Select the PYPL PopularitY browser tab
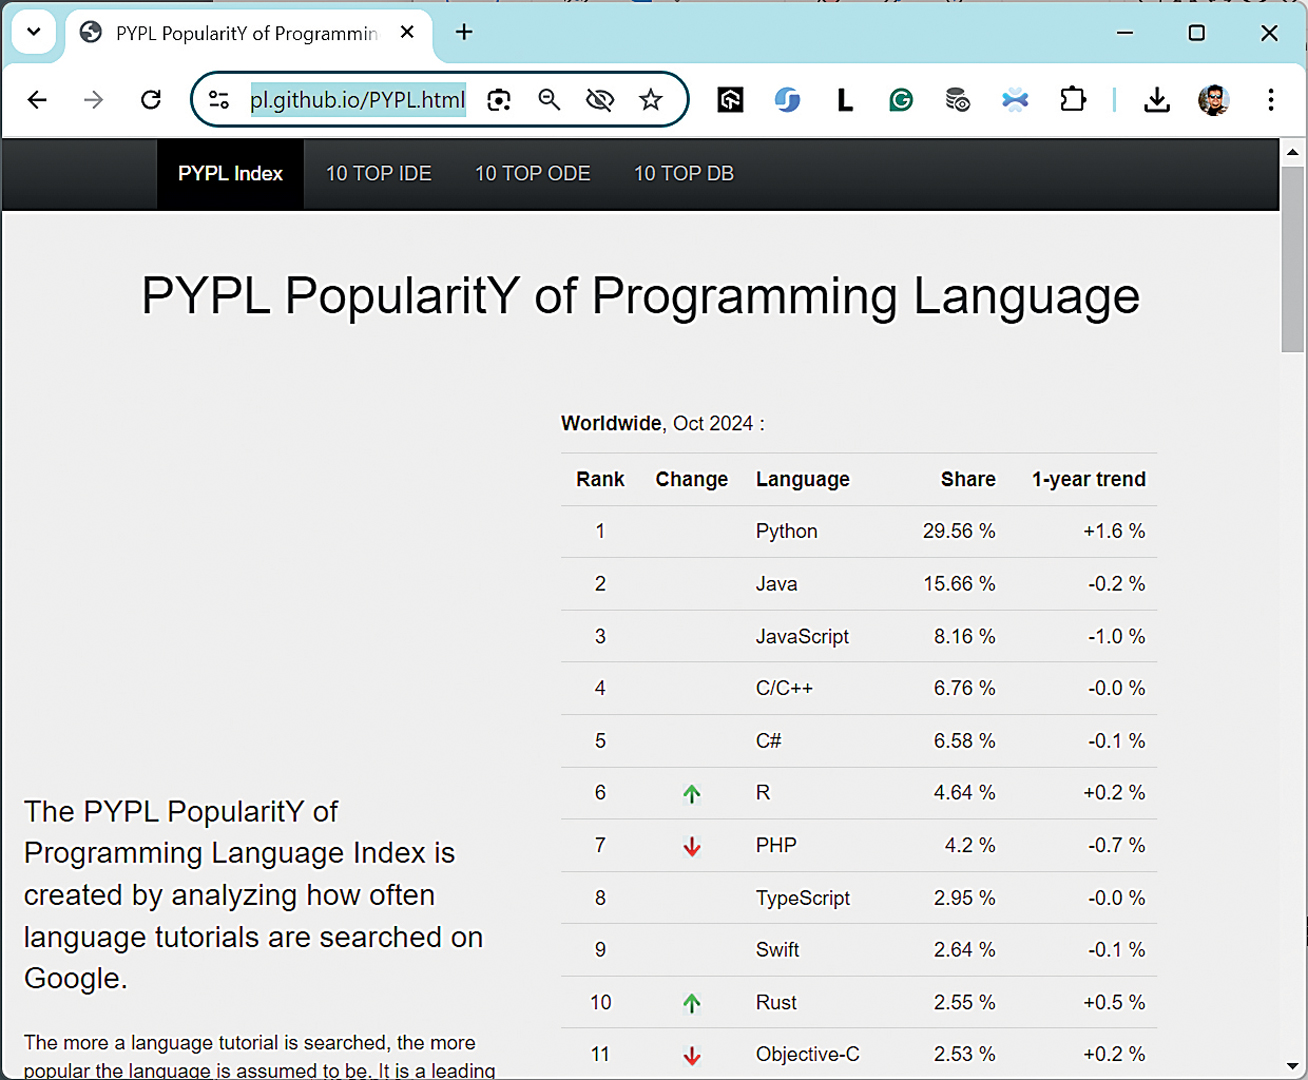This screenshot has width=1308, height=1080. [249, 33]
